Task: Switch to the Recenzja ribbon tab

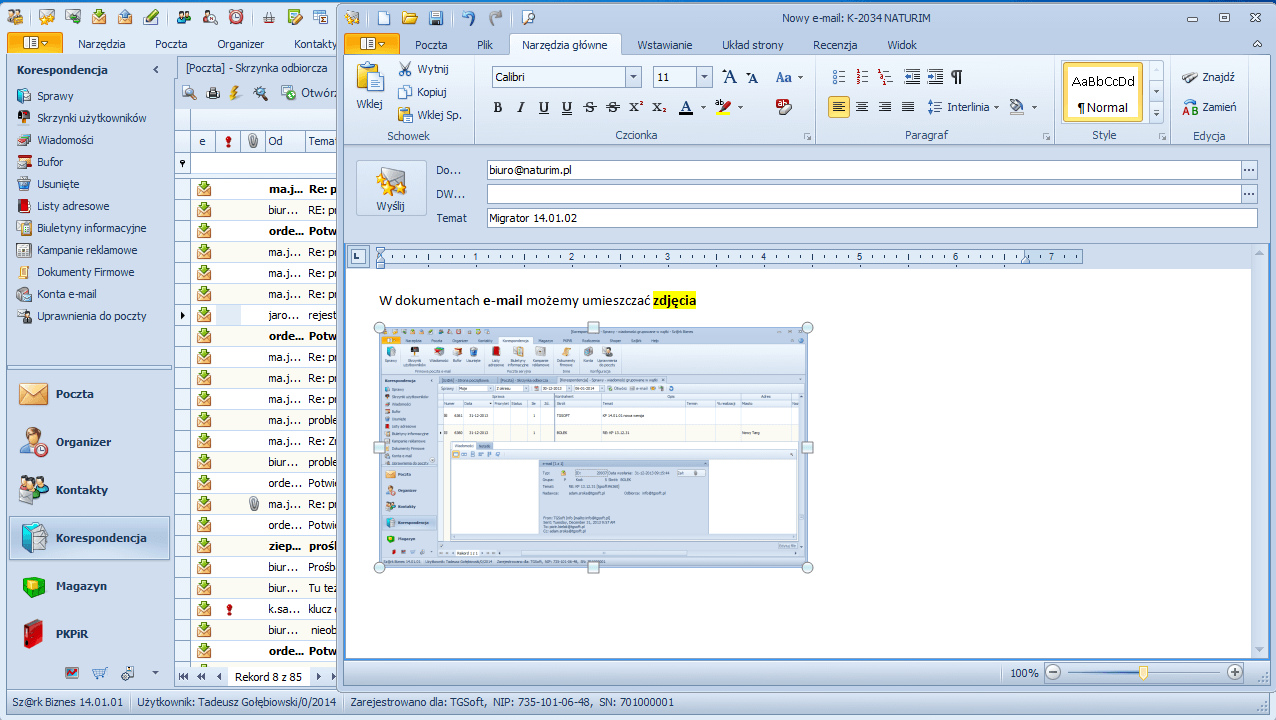Action: [835, 44]
